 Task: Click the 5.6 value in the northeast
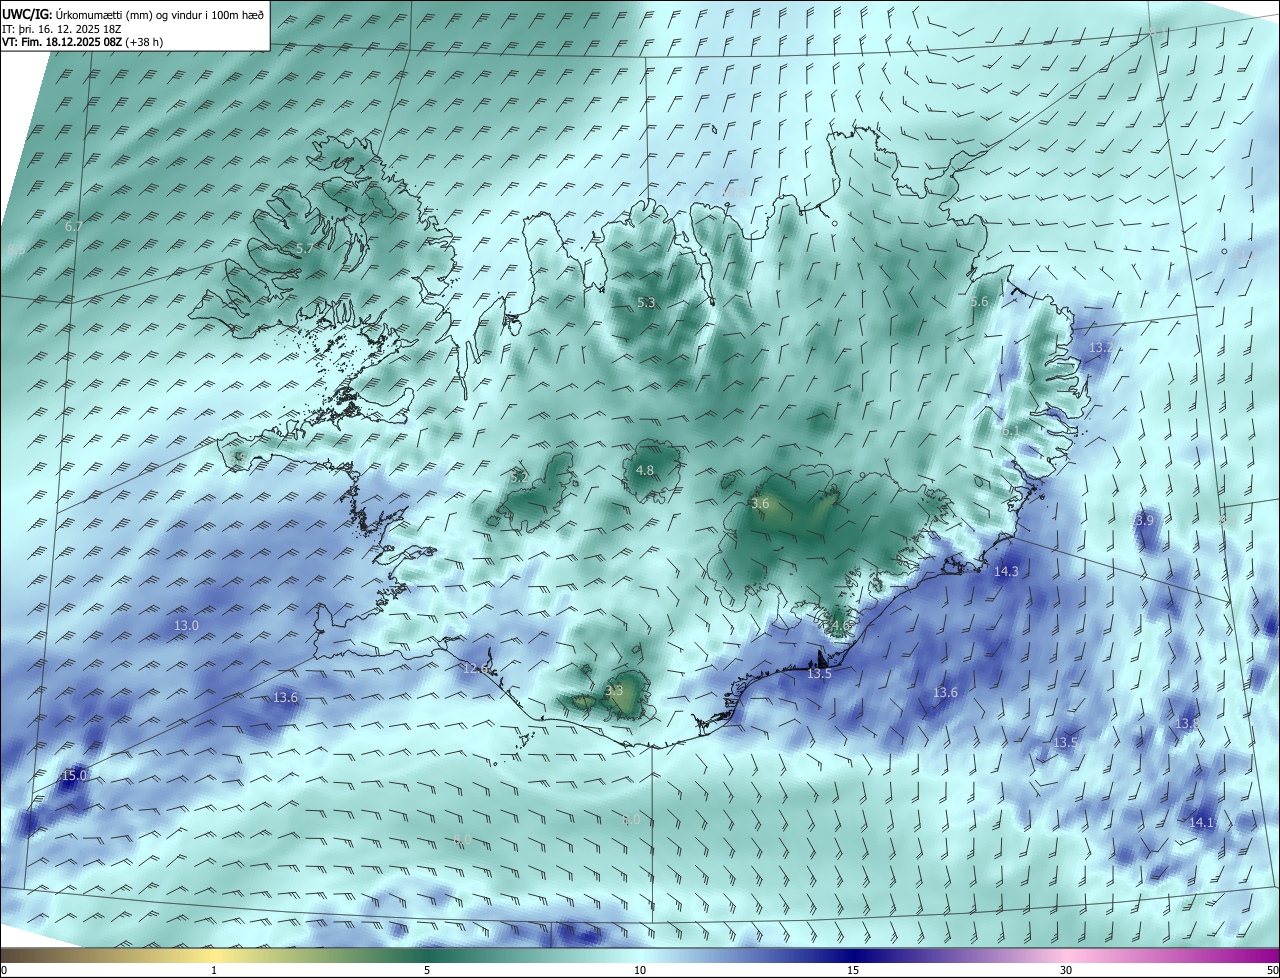tap(979, 302)
